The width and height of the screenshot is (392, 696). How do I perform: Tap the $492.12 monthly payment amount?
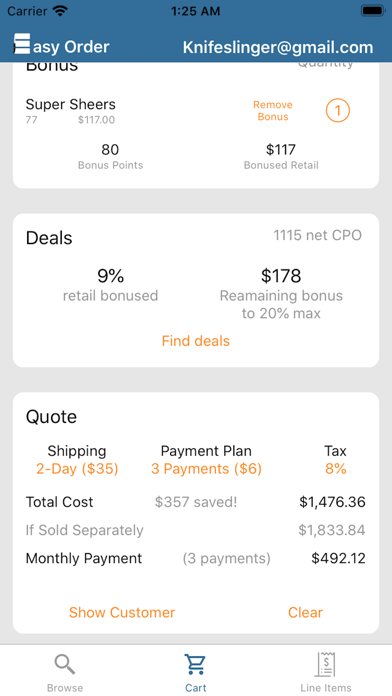point(338,558)
